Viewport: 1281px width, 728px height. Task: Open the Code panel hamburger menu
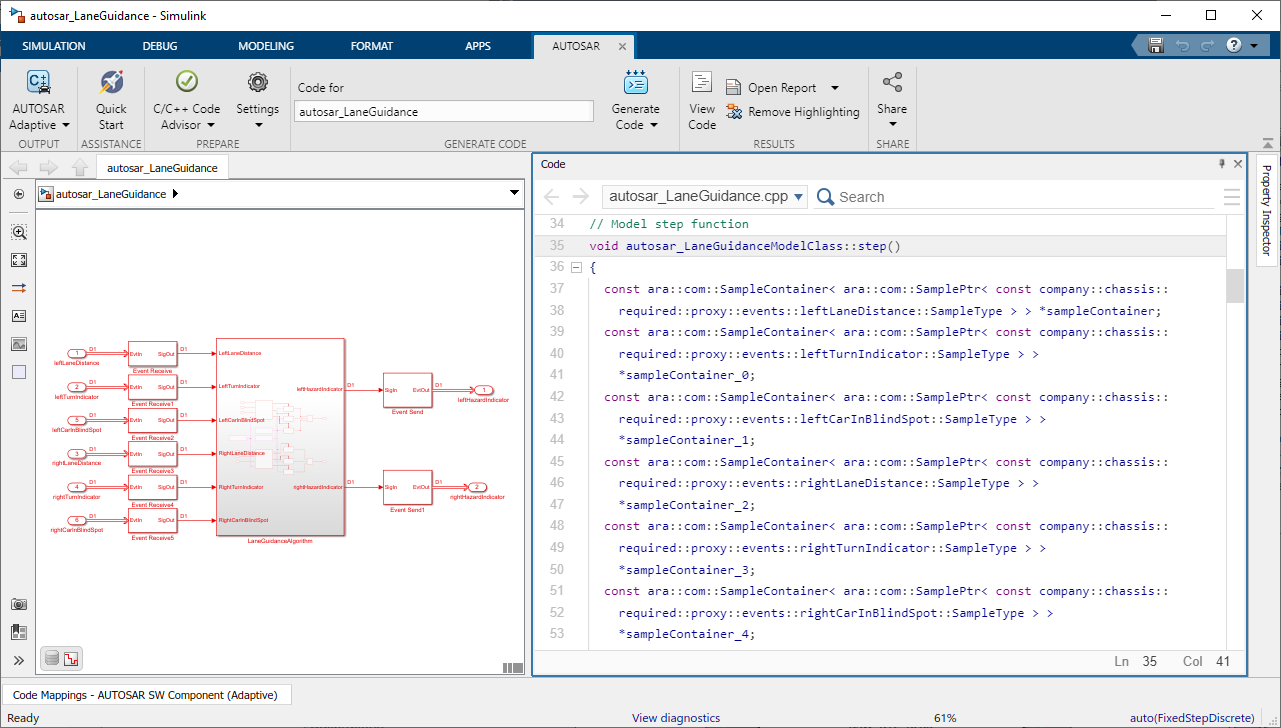click(1232, 197)
